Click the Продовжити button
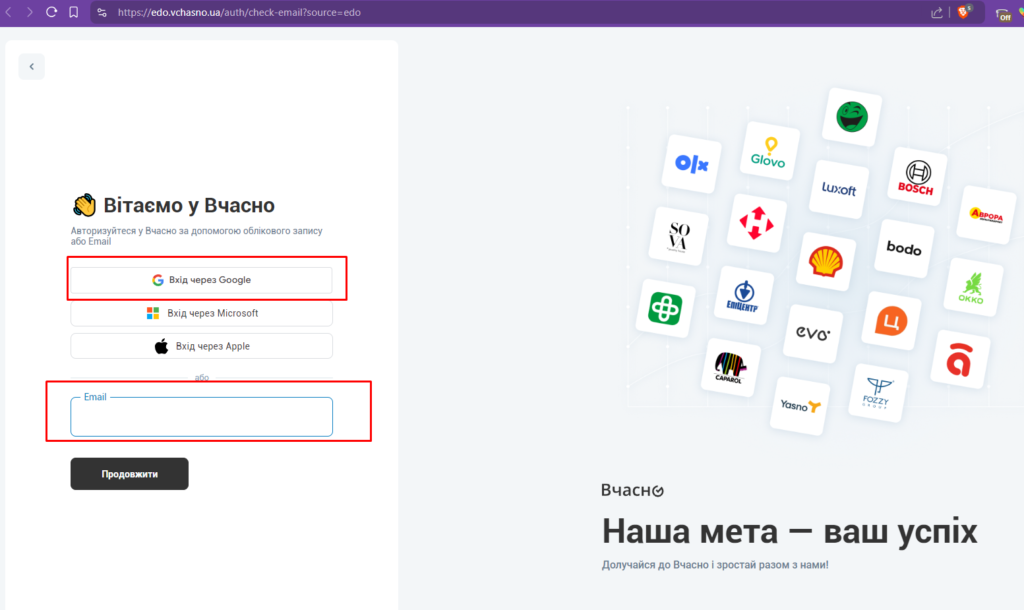 click(x=129, y=474)
